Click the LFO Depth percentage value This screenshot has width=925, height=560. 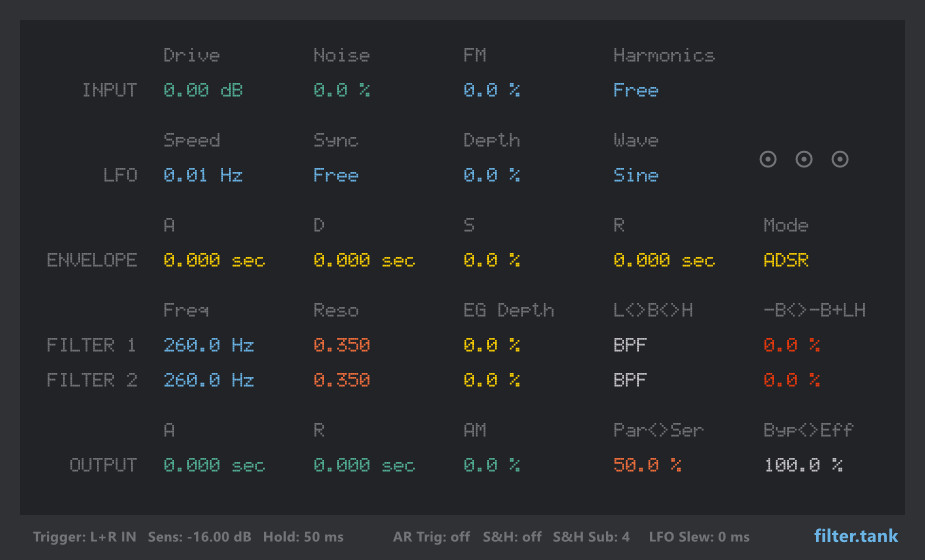pyautogui.click(x=491, y=175)
